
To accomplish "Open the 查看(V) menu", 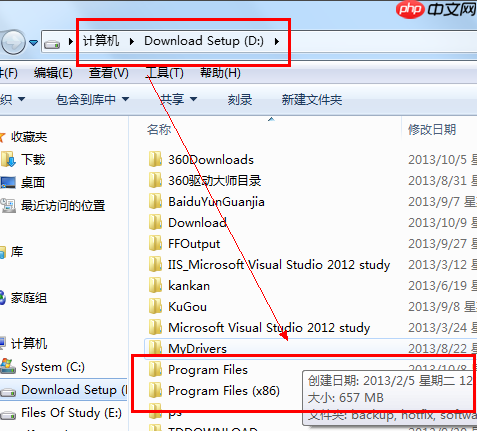I will point(109,73).
